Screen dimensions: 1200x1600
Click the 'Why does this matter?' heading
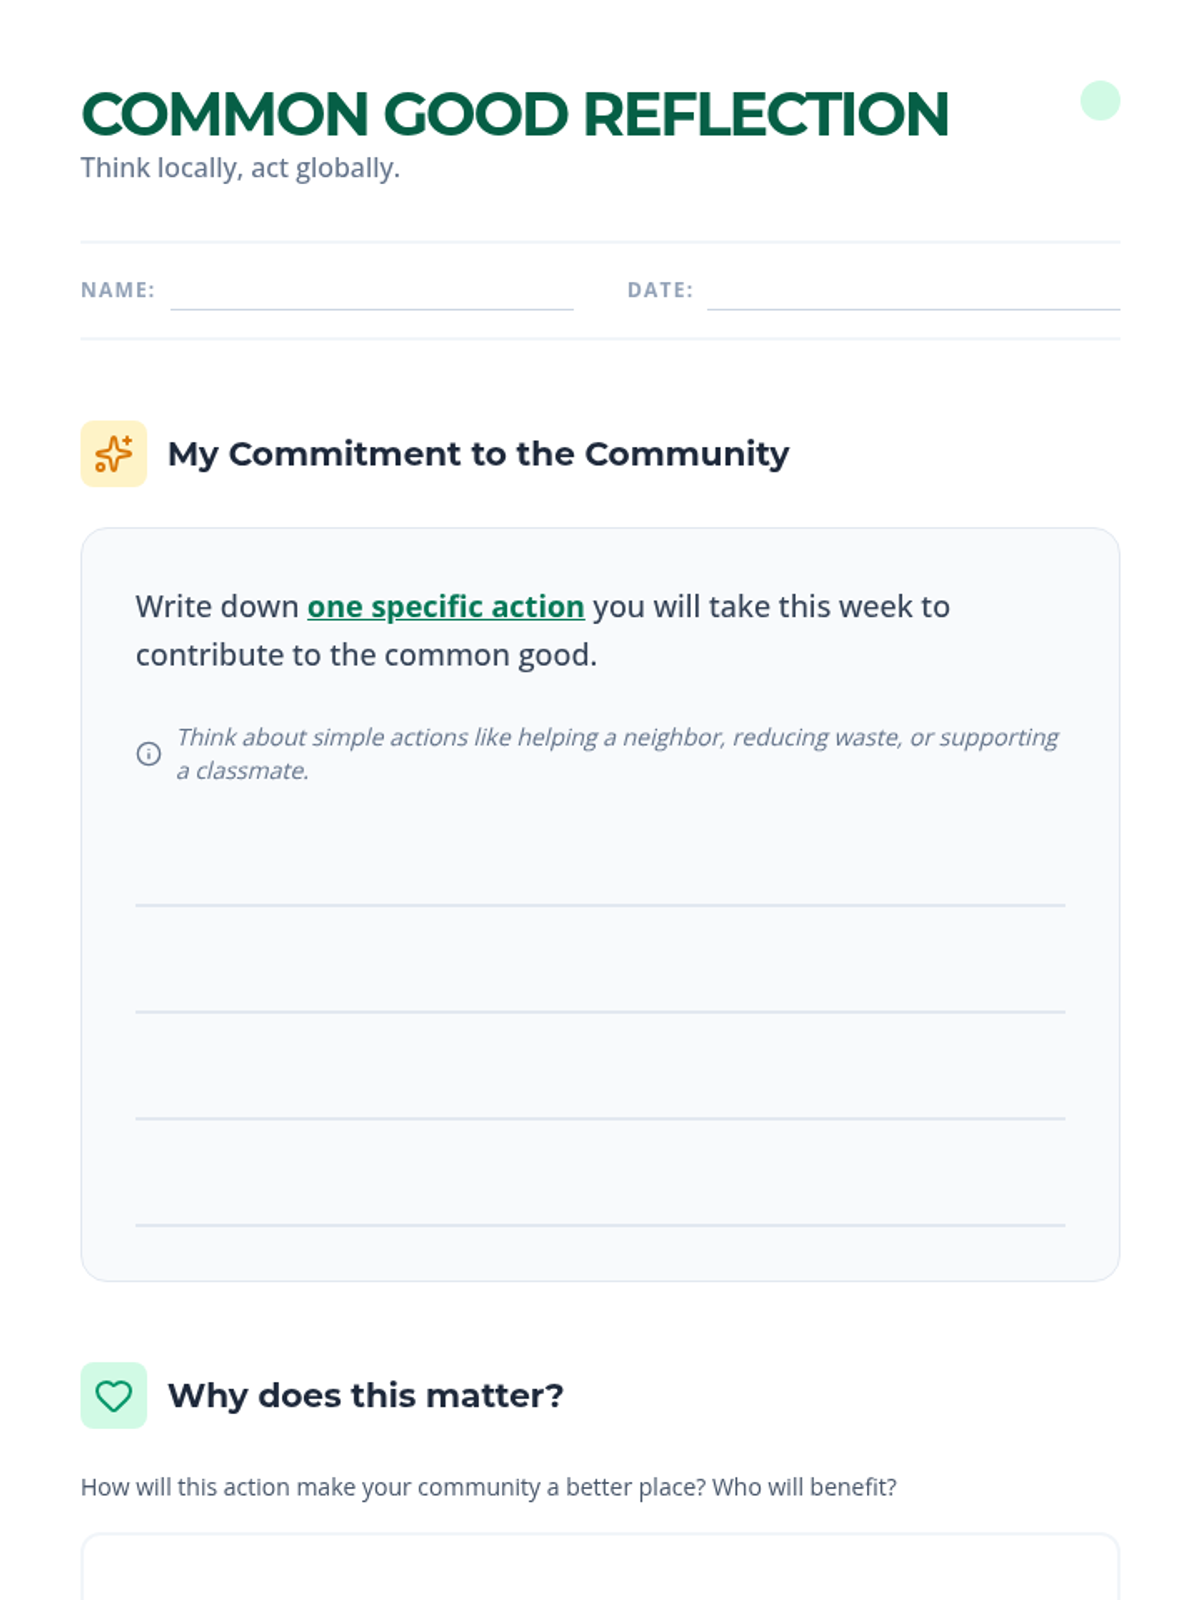click(x=365, y=1395)
